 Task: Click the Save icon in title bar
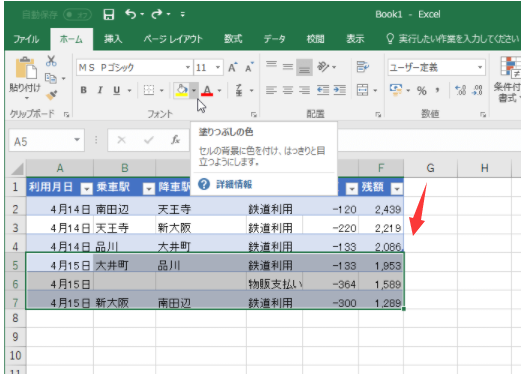click(109, 14)
